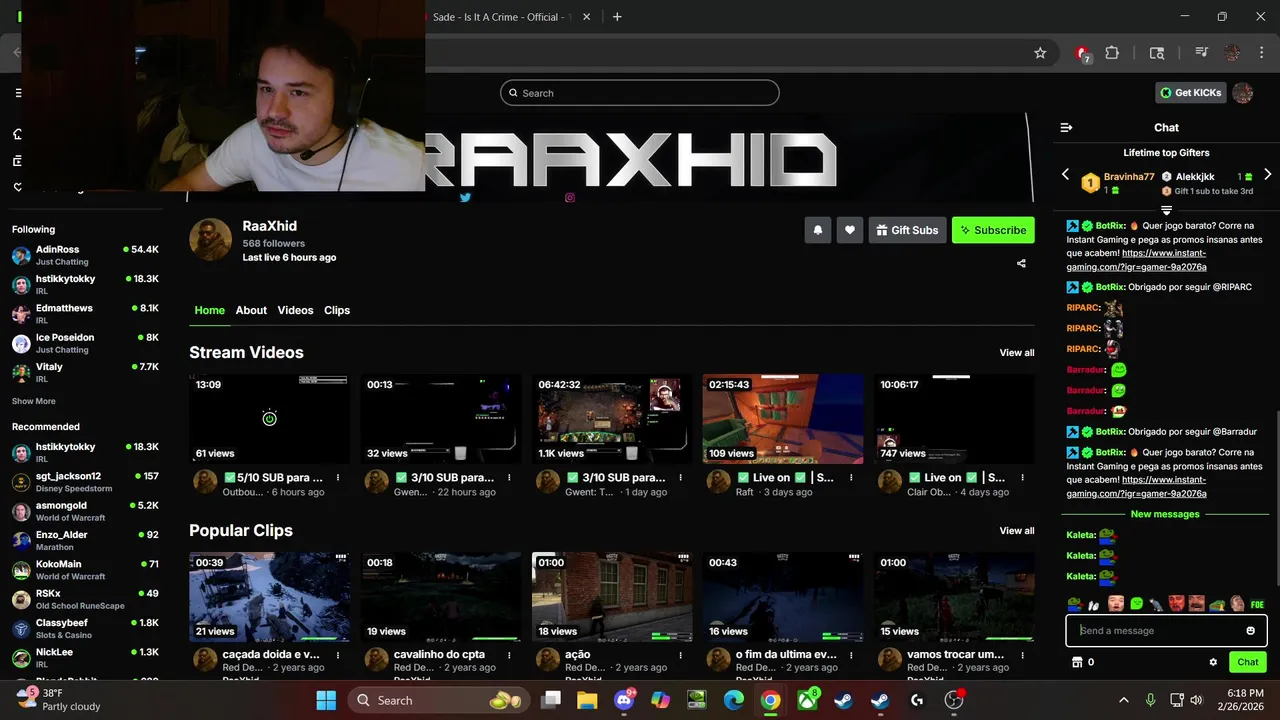
Task: Open chat settings gear icon
Action: 1213,662
